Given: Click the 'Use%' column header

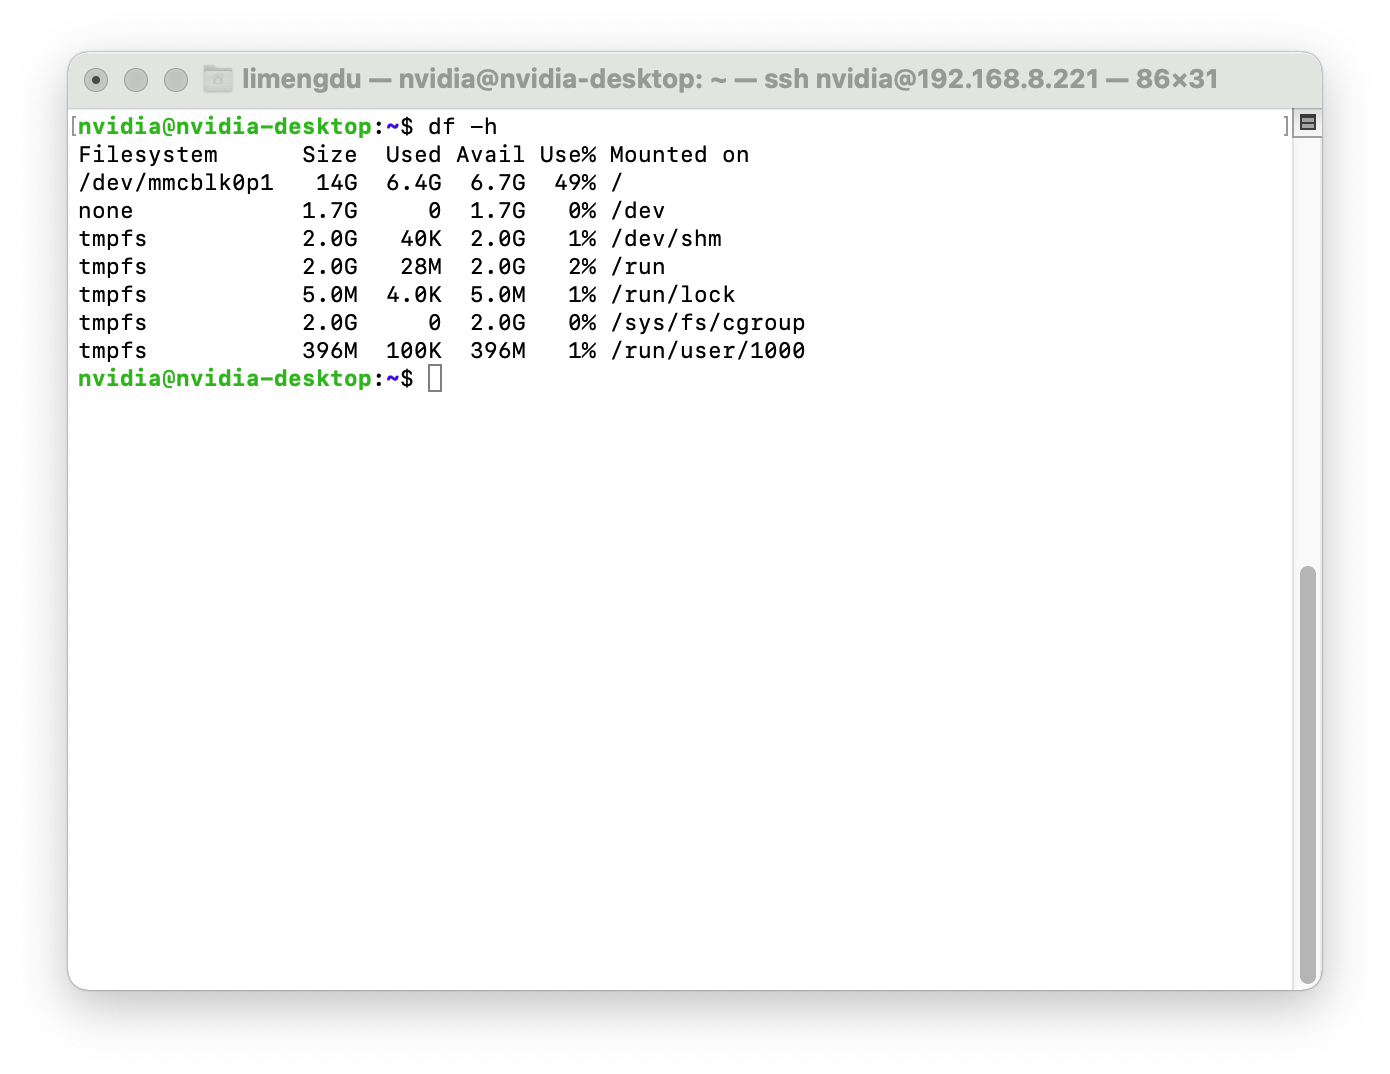Looking at the screenshot, I should (x=567, y=155).
